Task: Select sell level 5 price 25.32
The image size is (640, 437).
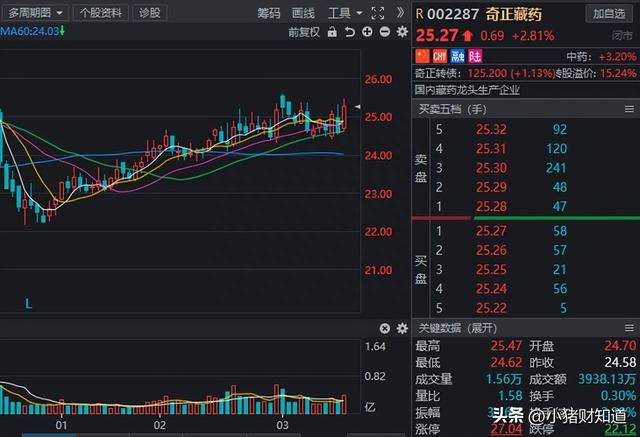Action: click(x=491, y=129)
